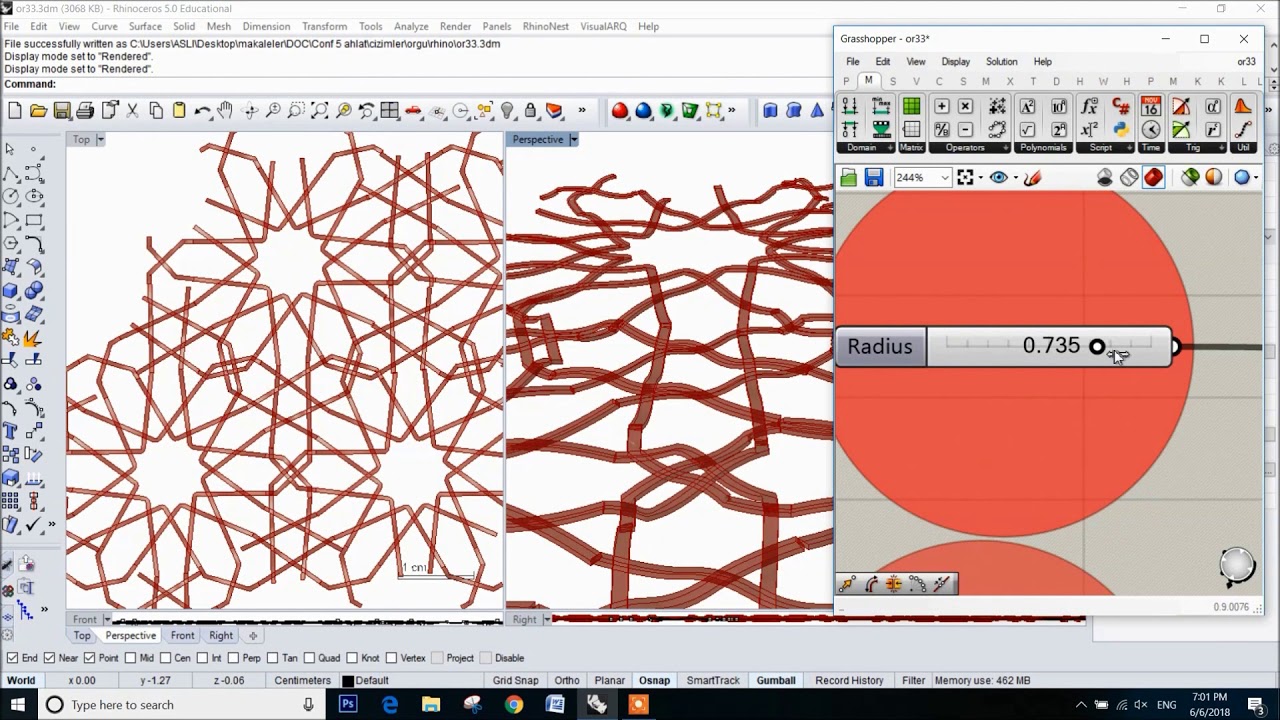Viewport: 1280px width, 720px height.
Task: Open the Transform menu in Rhino
Action: [x=325, y=26]
